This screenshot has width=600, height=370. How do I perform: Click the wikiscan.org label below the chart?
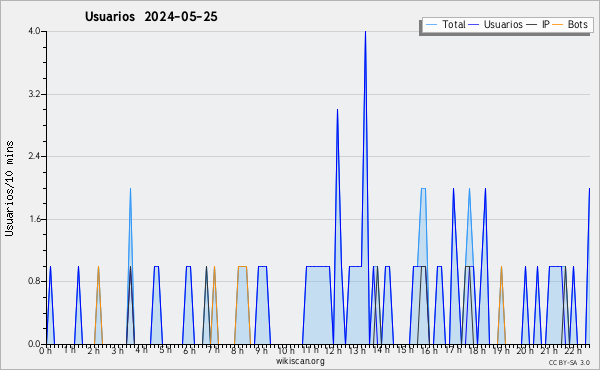(x=300, y=361)
